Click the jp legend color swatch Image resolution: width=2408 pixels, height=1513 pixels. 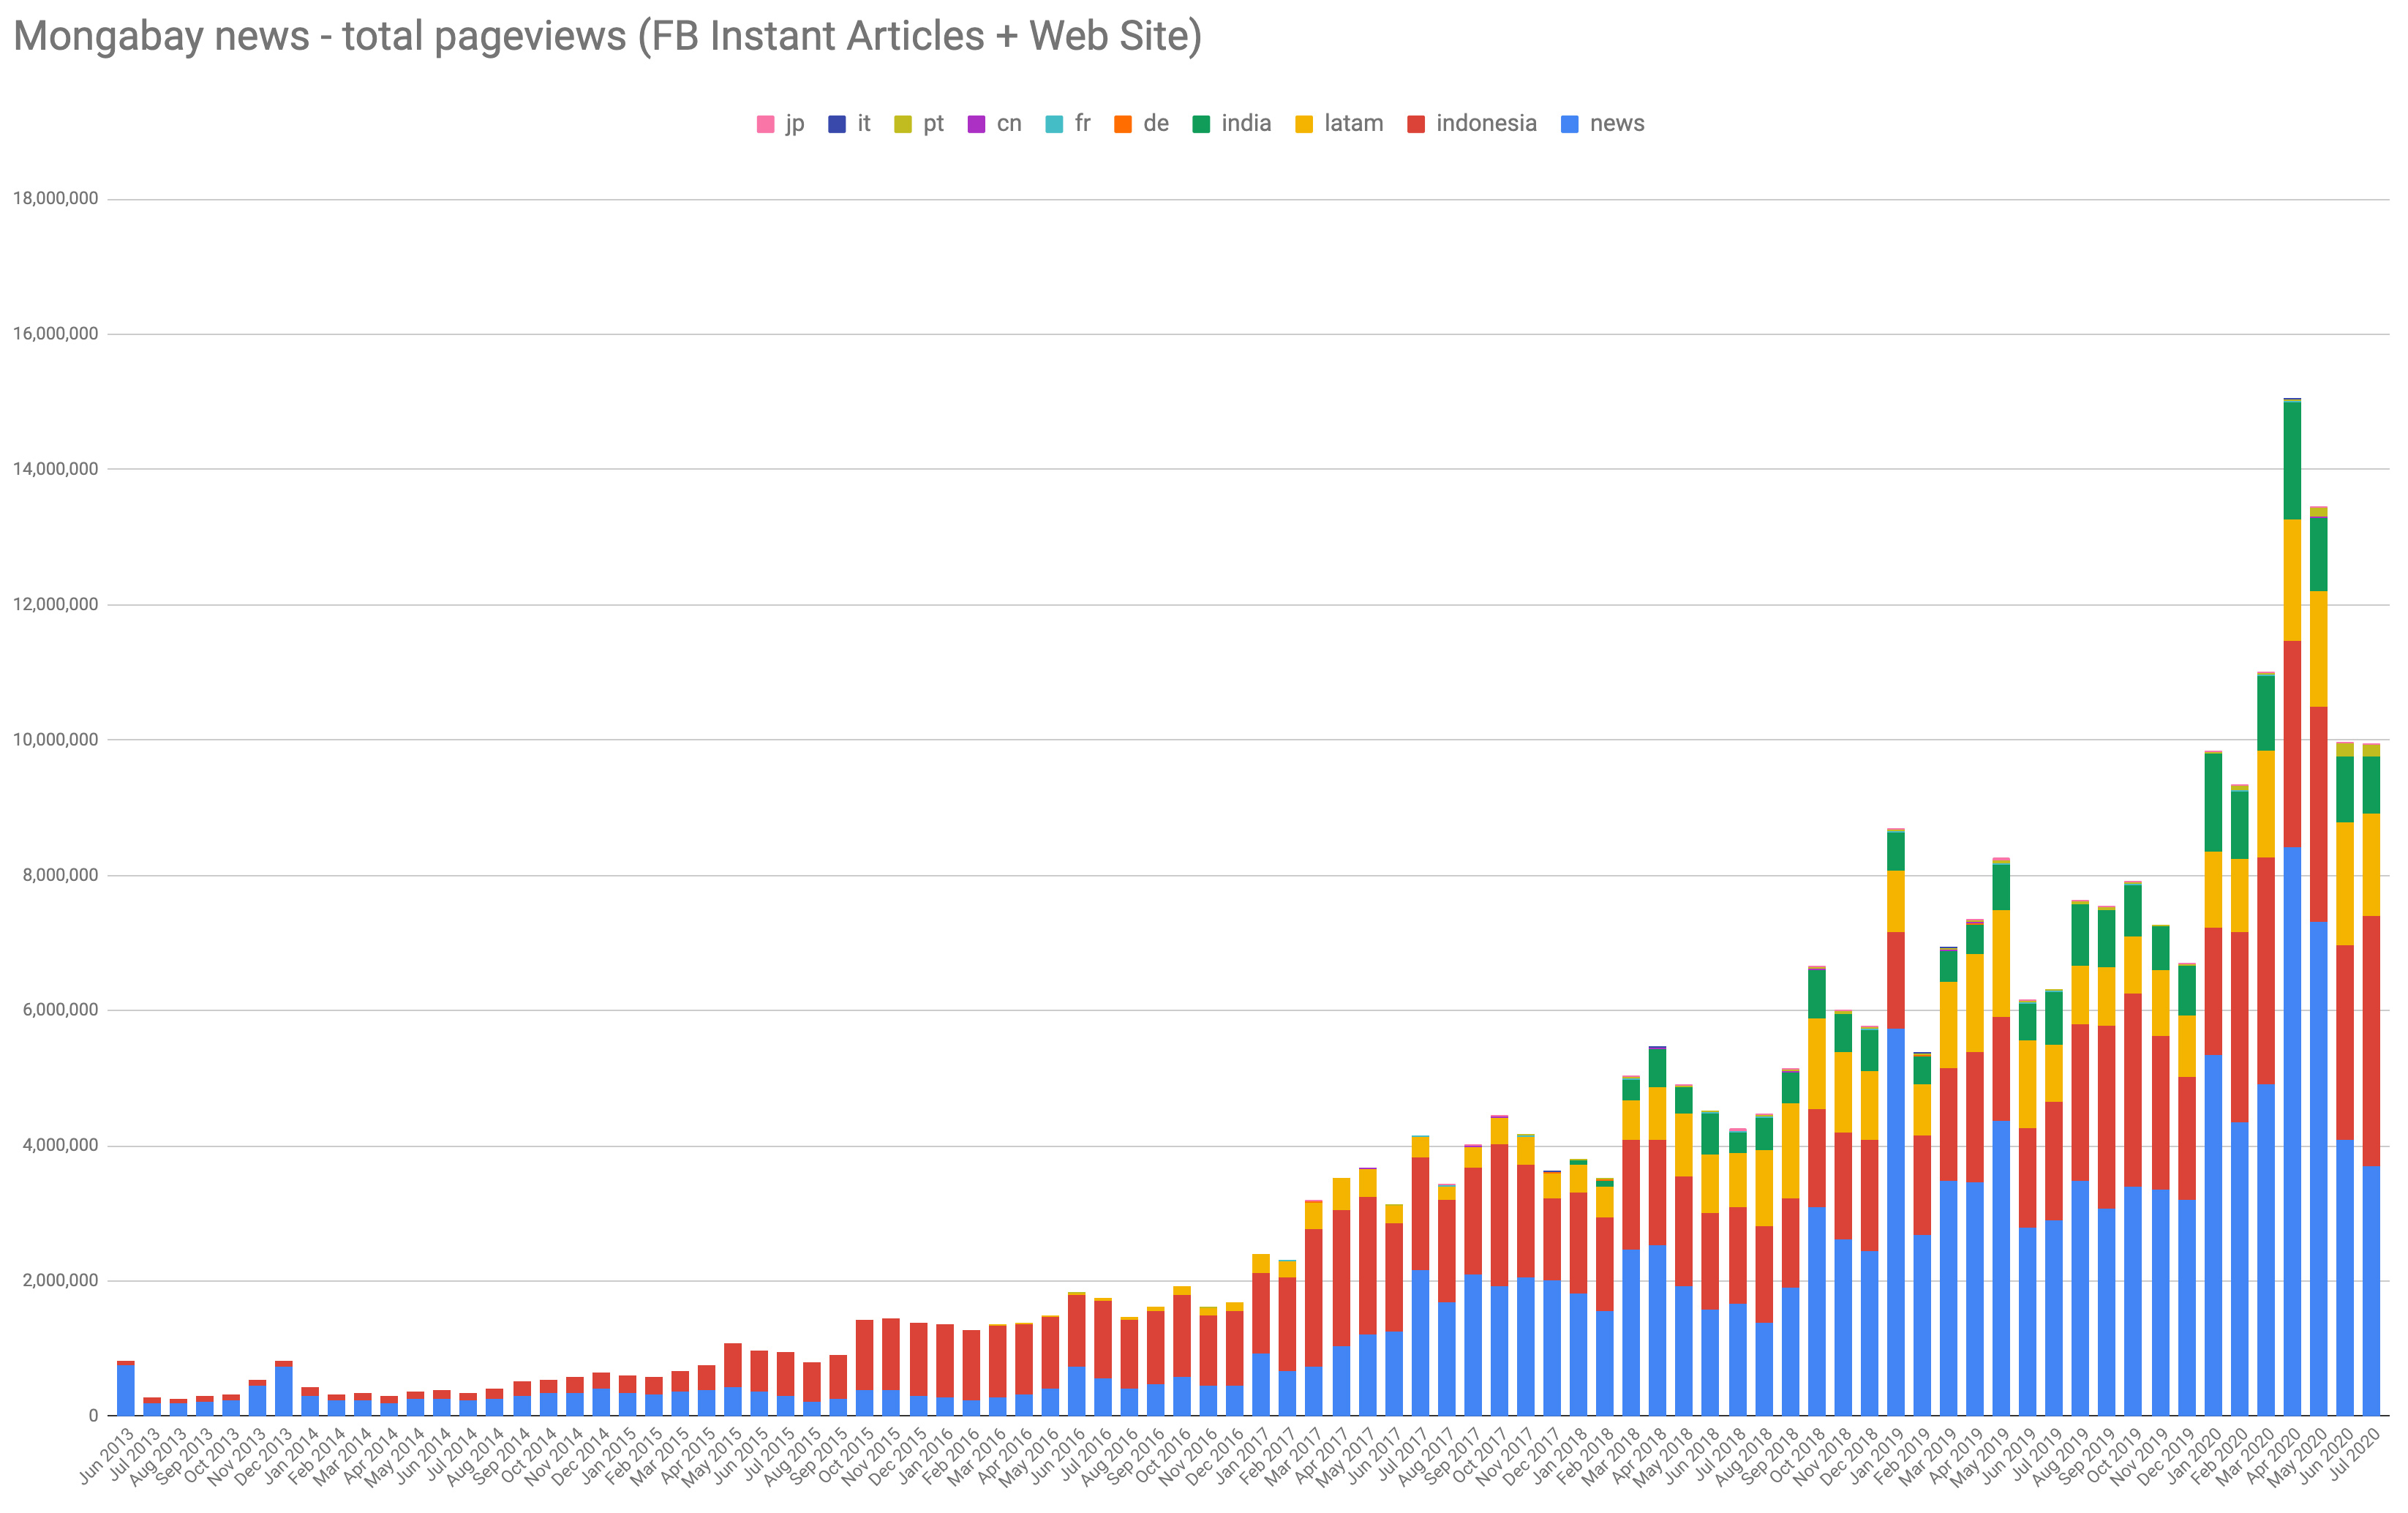click(x=765, y=124)
